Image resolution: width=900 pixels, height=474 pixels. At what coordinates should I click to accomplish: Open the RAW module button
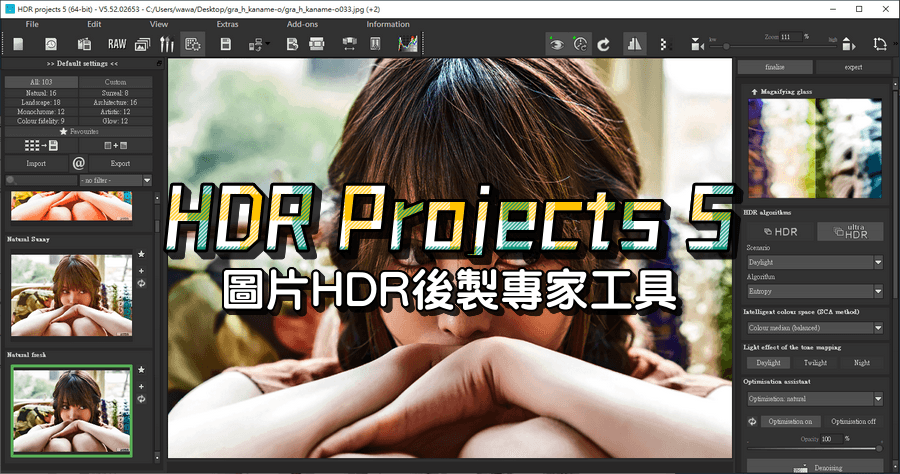117,44
